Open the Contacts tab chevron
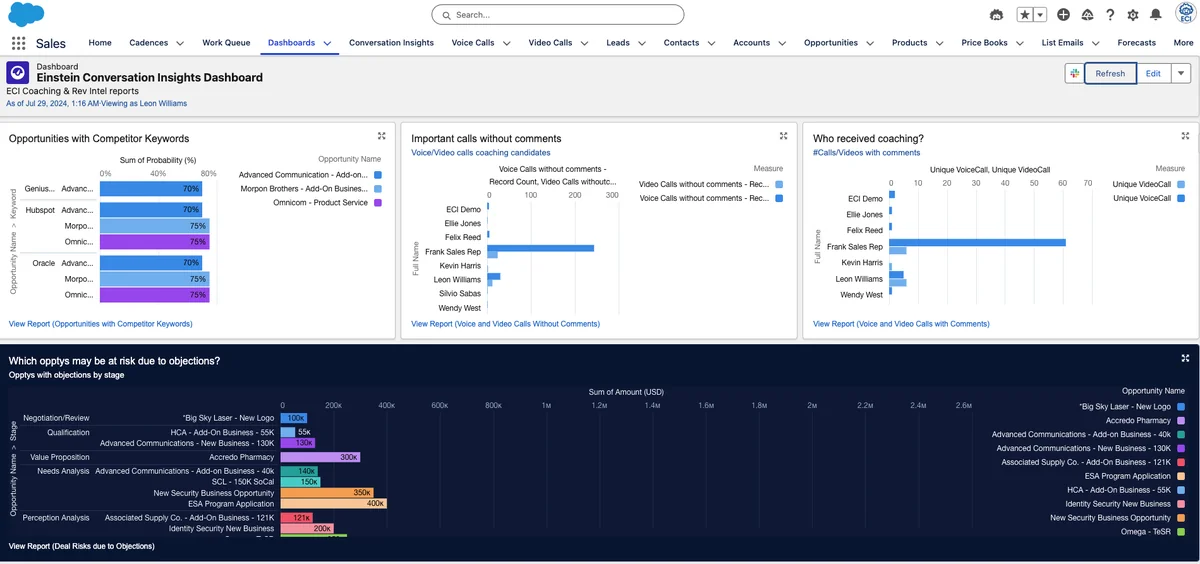Screen dimensions: 1200x564 712,43
